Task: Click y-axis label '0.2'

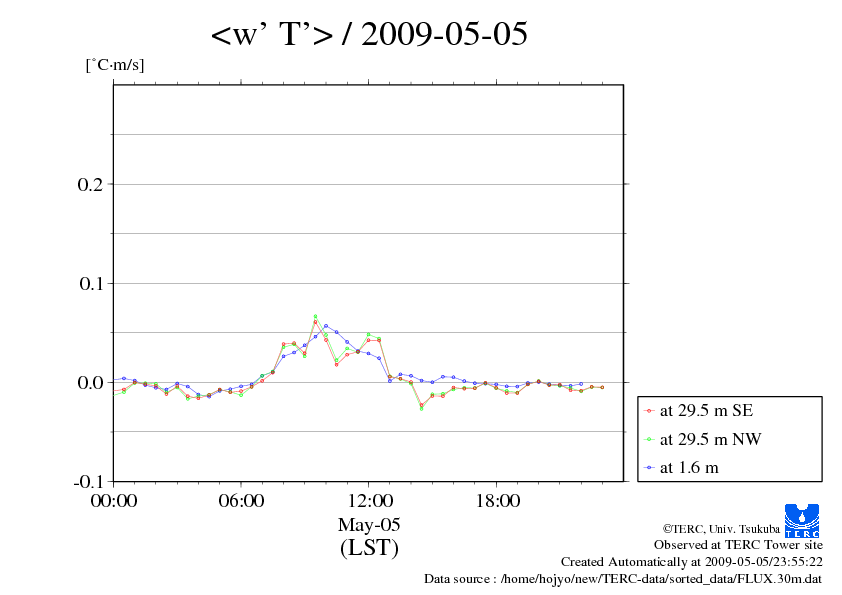Action: [x=90, y=184]
